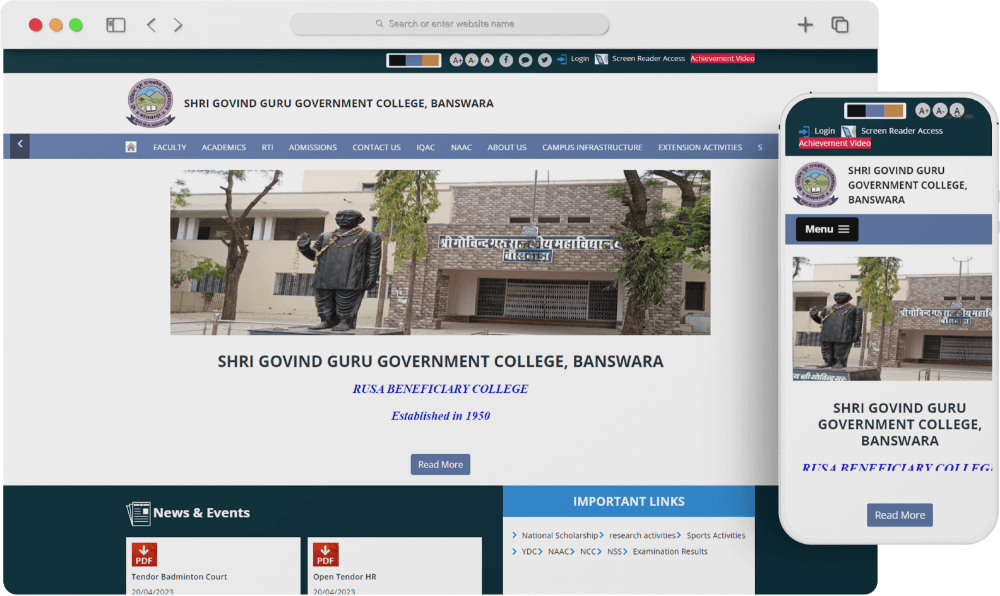Click the Login arrow icon on desktop site
This screenshot has height=596, width=1000.
(x=562, y=59)
